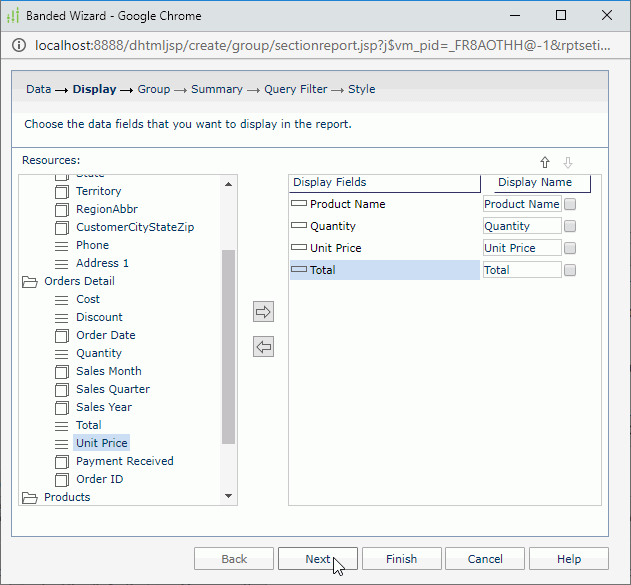Toggle checkbox beside Quantity display name
Screen dimensions: 631x585
coord(570,226)
